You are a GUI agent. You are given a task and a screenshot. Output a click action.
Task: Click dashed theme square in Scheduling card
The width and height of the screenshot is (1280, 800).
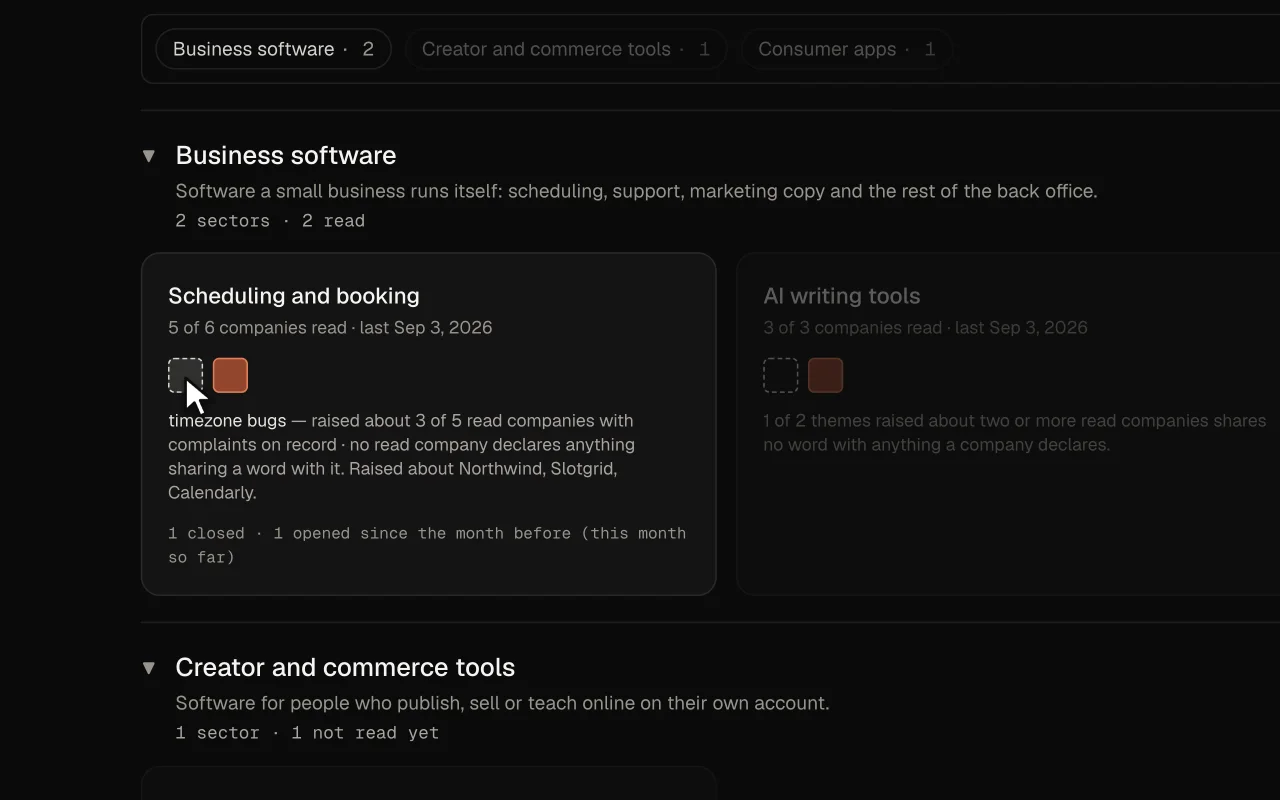click(185, 375)
